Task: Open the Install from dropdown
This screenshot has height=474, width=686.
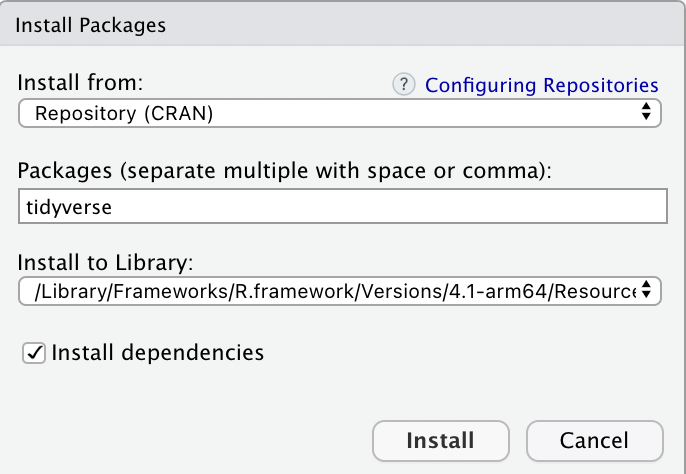Action: (x=340, y=113)
